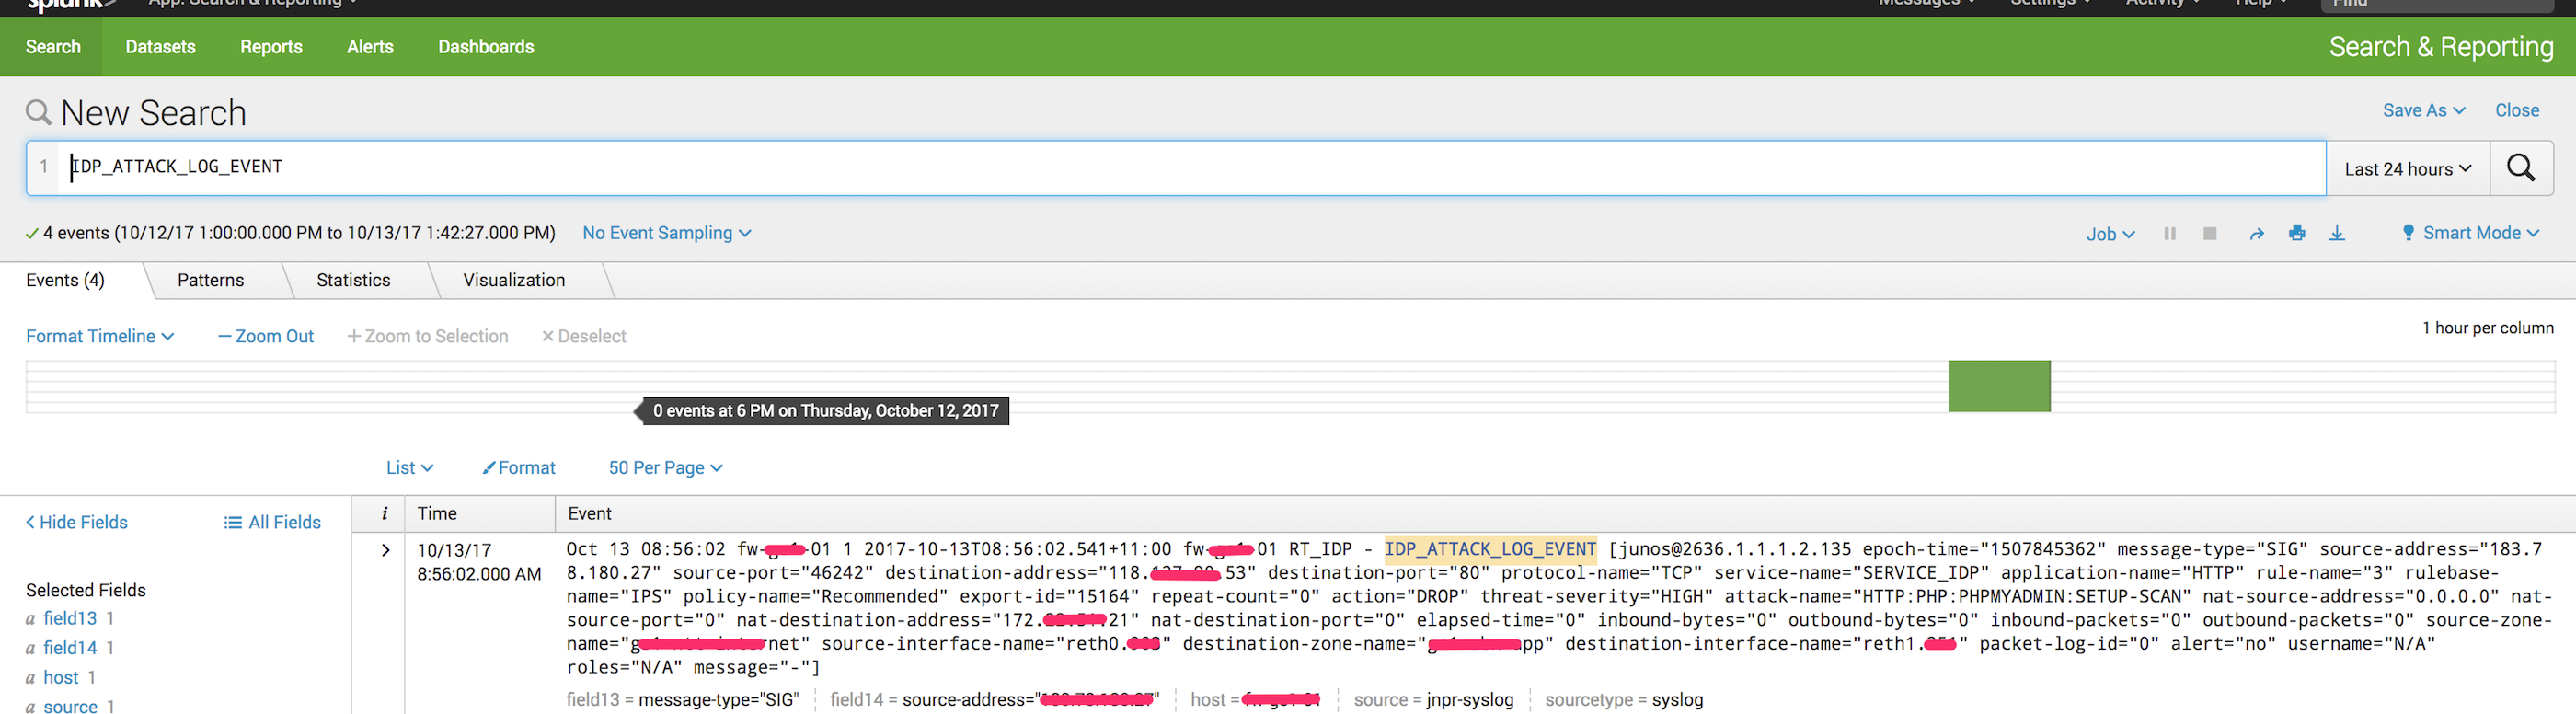Switch to the Statistics tab

353,280
